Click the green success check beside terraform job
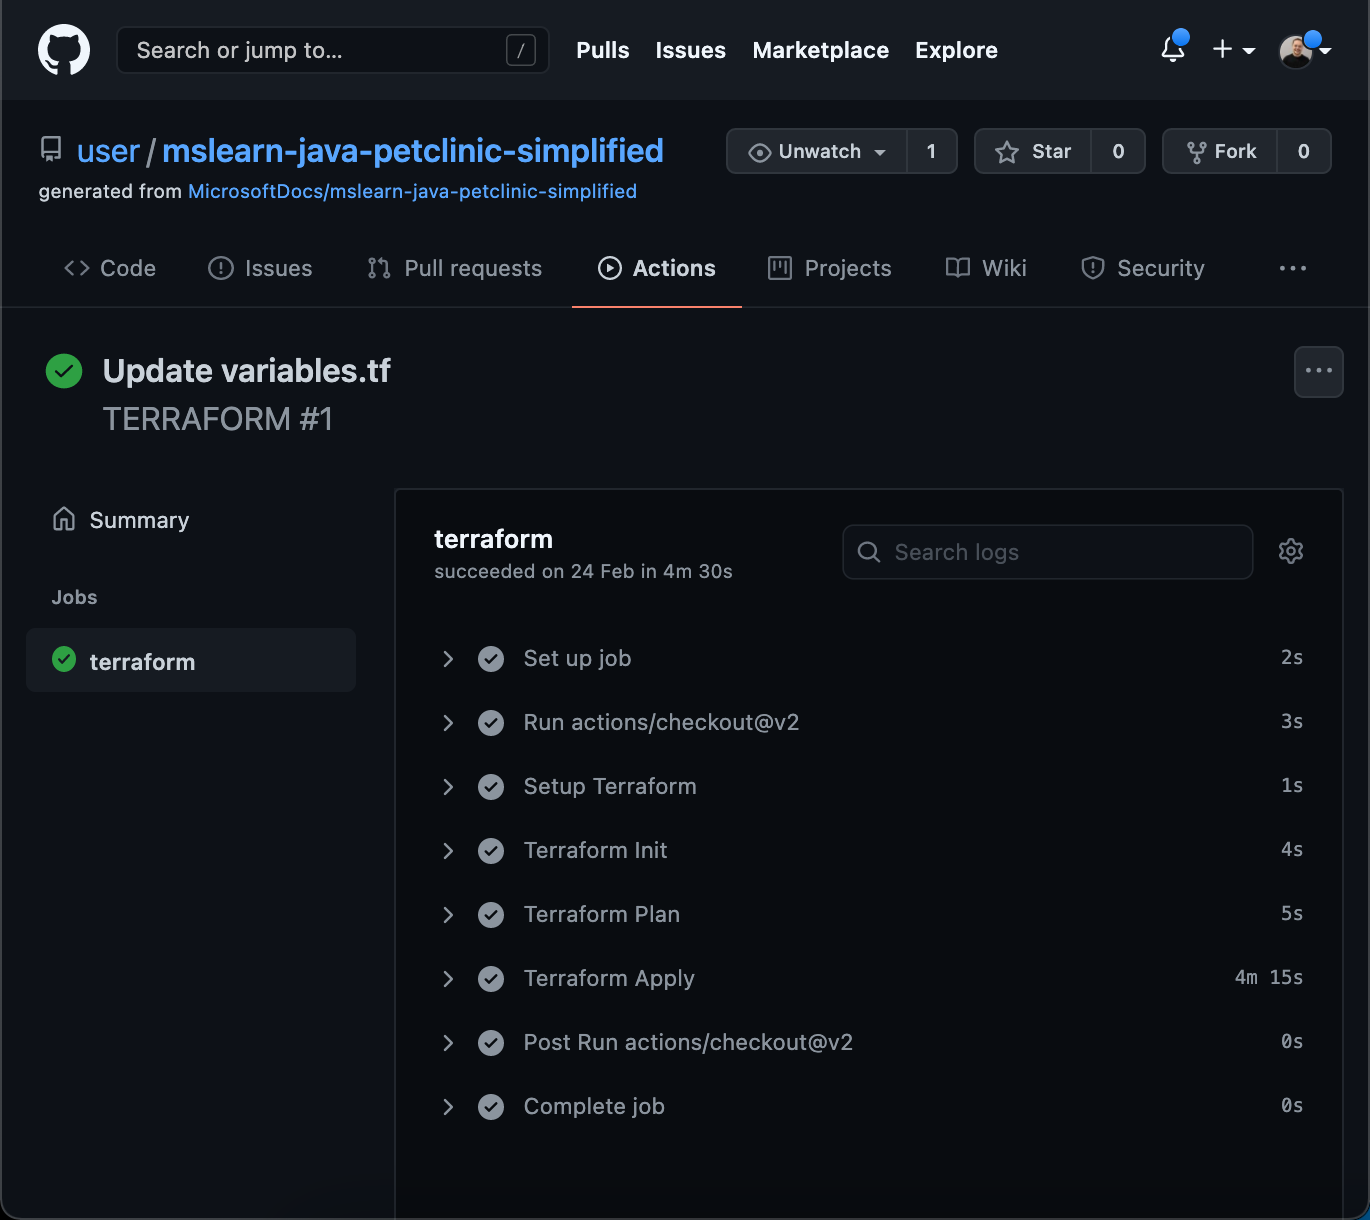 coord(63,660)
